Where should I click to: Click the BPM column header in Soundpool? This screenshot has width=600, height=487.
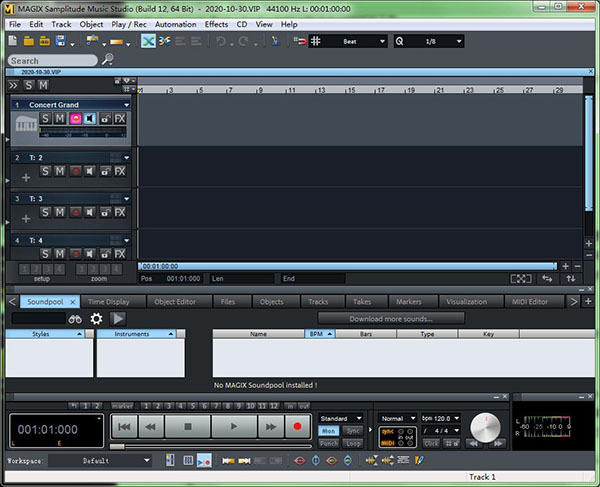click(319, 335)
